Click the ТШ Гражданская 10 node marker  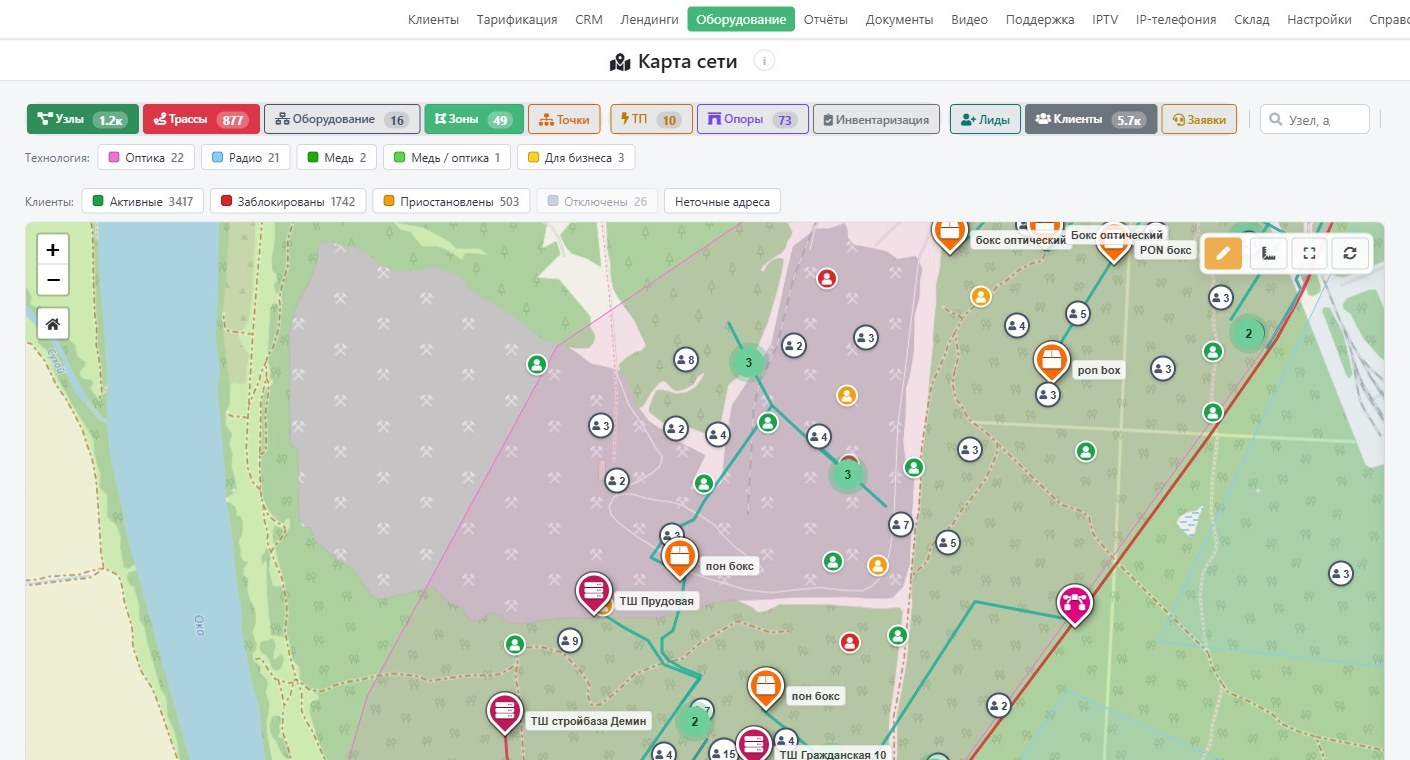tap(753, 745)
